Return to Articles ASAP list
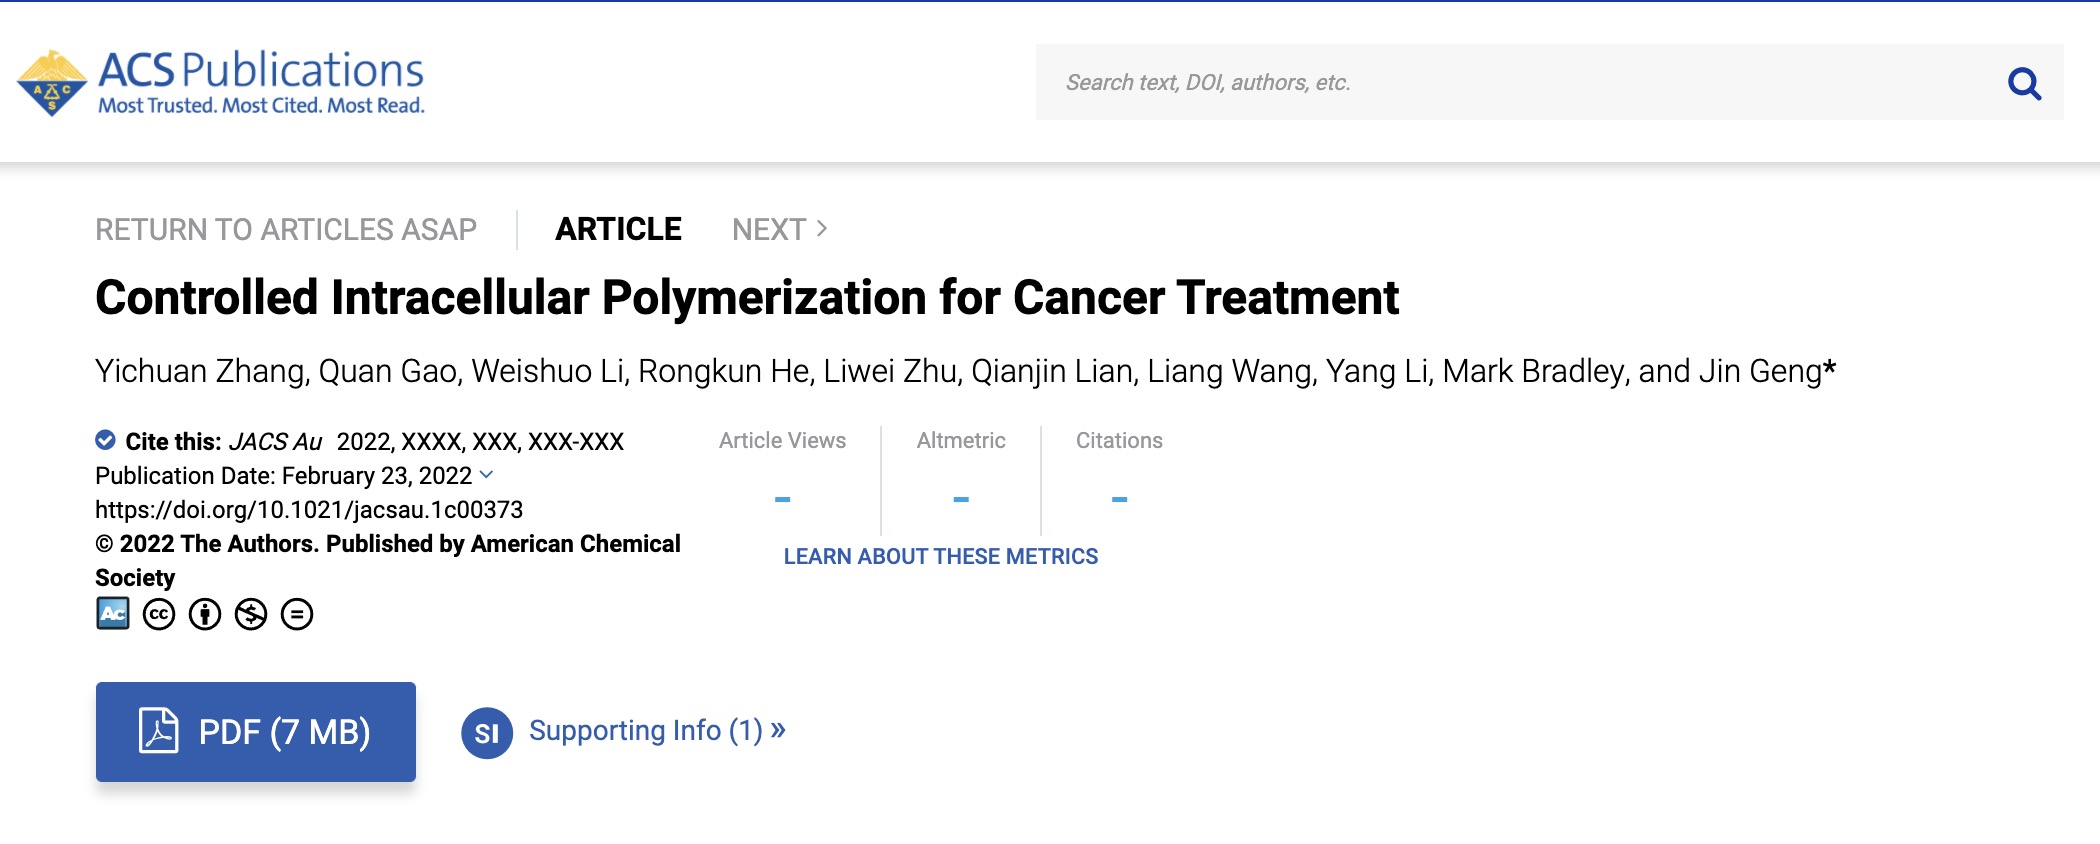 (x=286, y=229)
